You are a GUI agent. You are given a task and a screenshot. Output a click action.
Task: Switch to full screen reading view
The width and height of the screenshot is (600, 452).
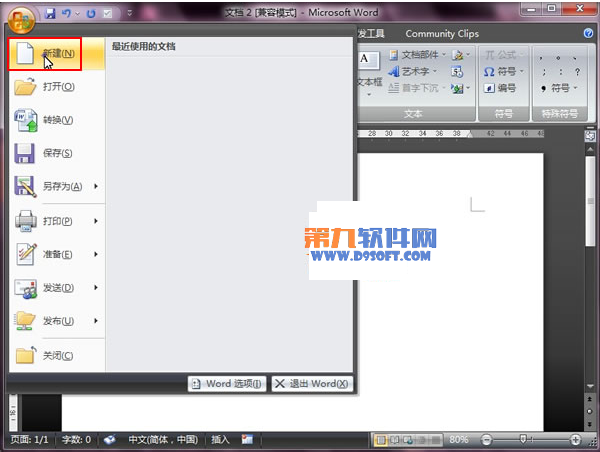[394, 440]
